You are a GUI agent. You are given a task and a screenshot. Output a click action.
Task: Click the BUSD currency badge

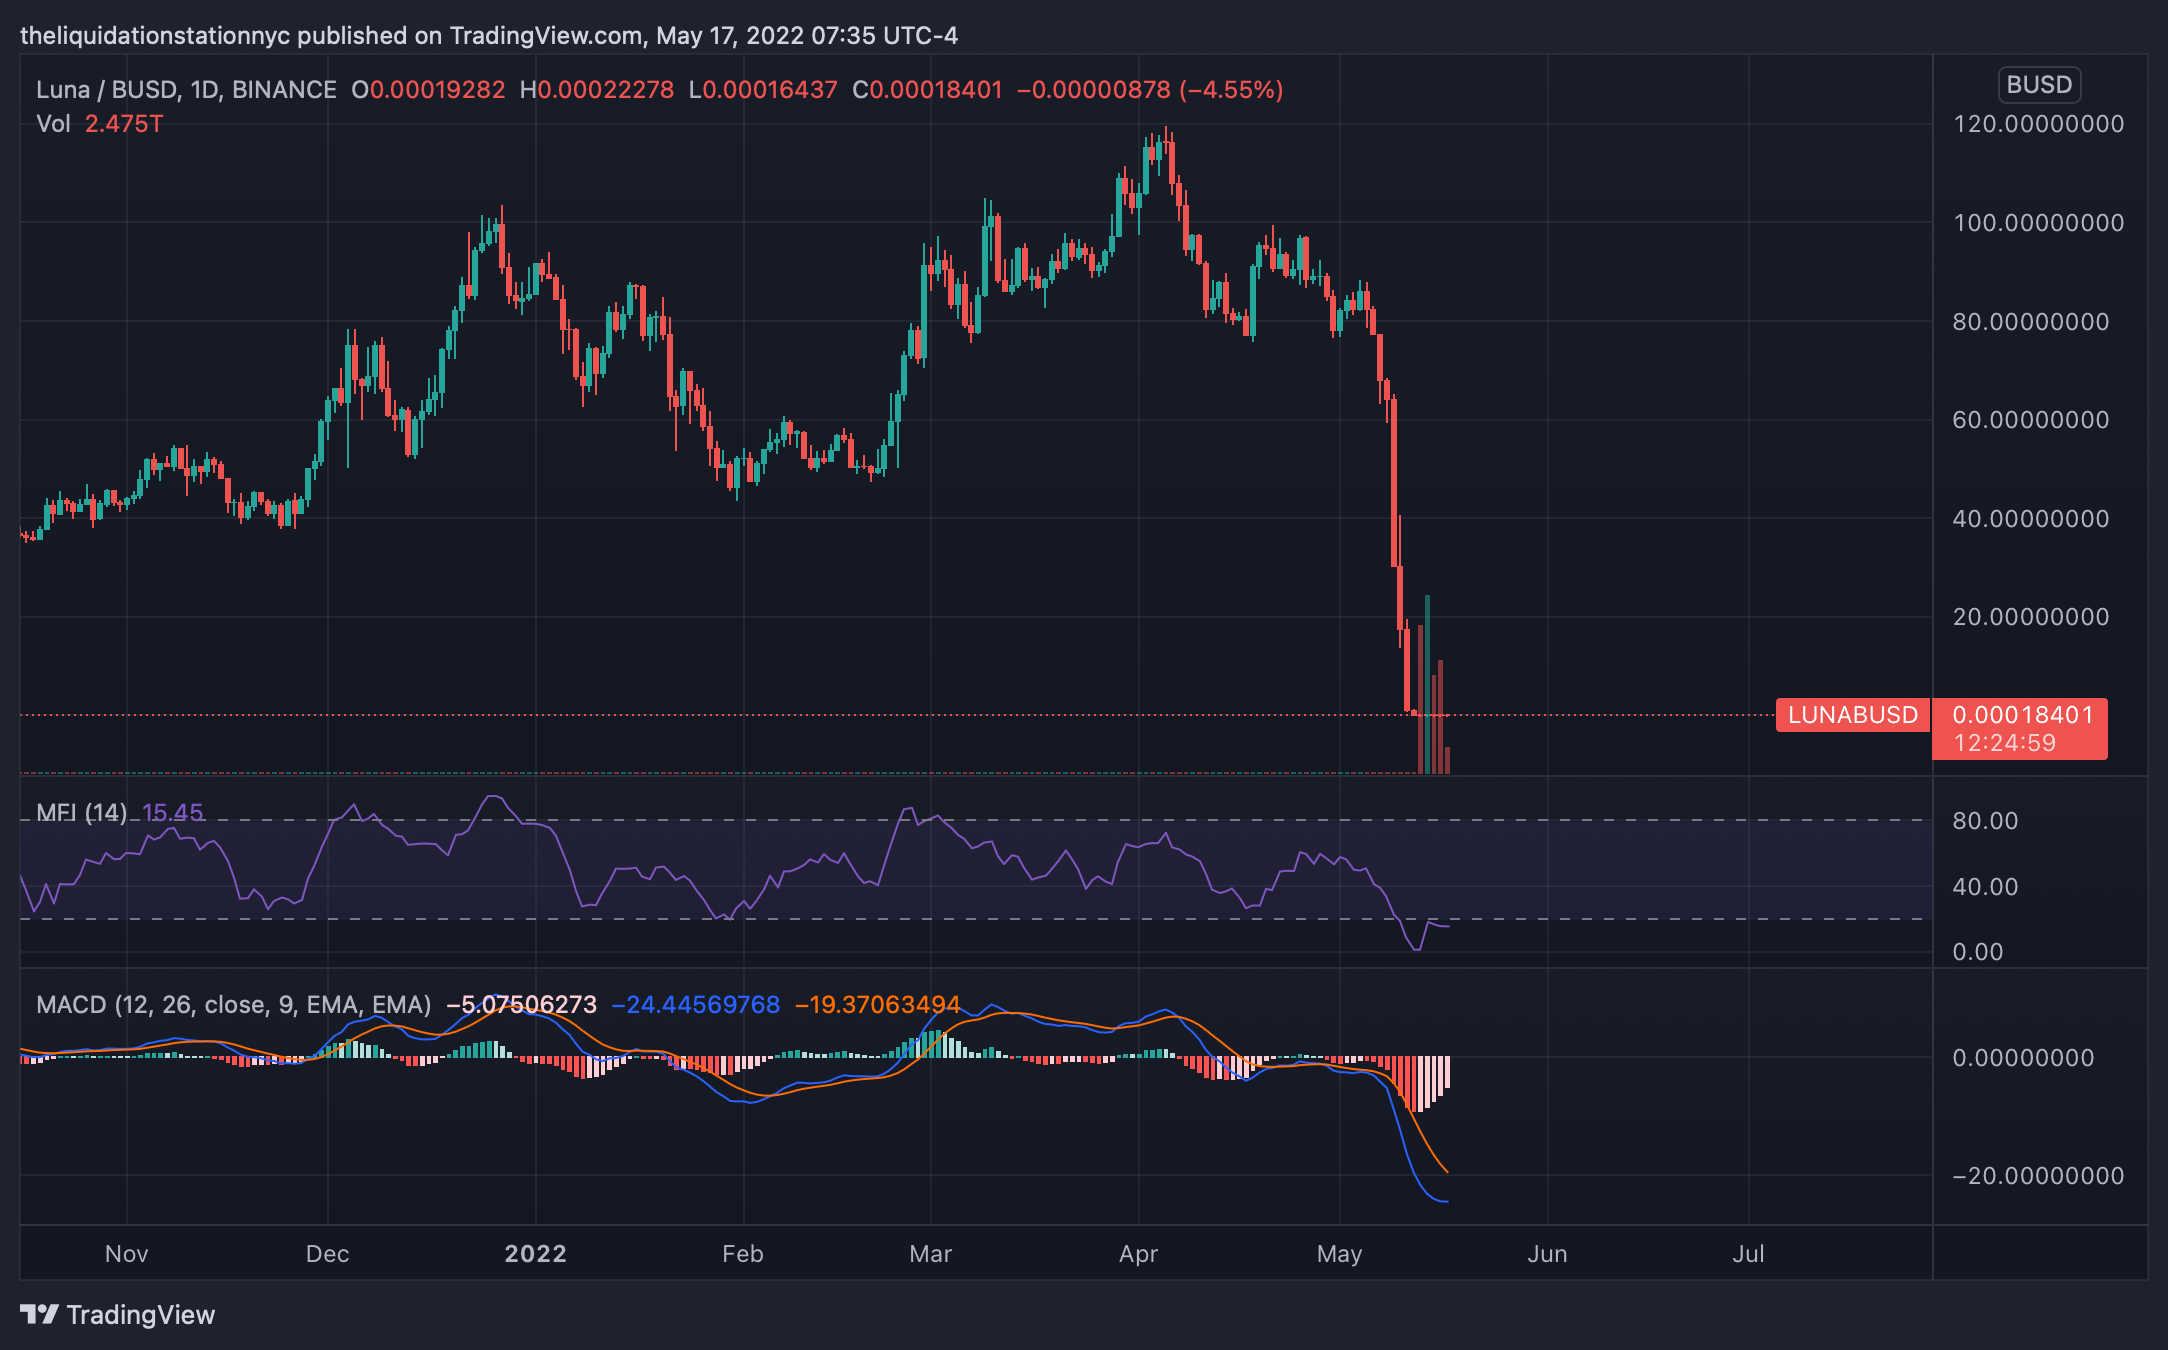pyautogui.click(x=2039, y=85)
